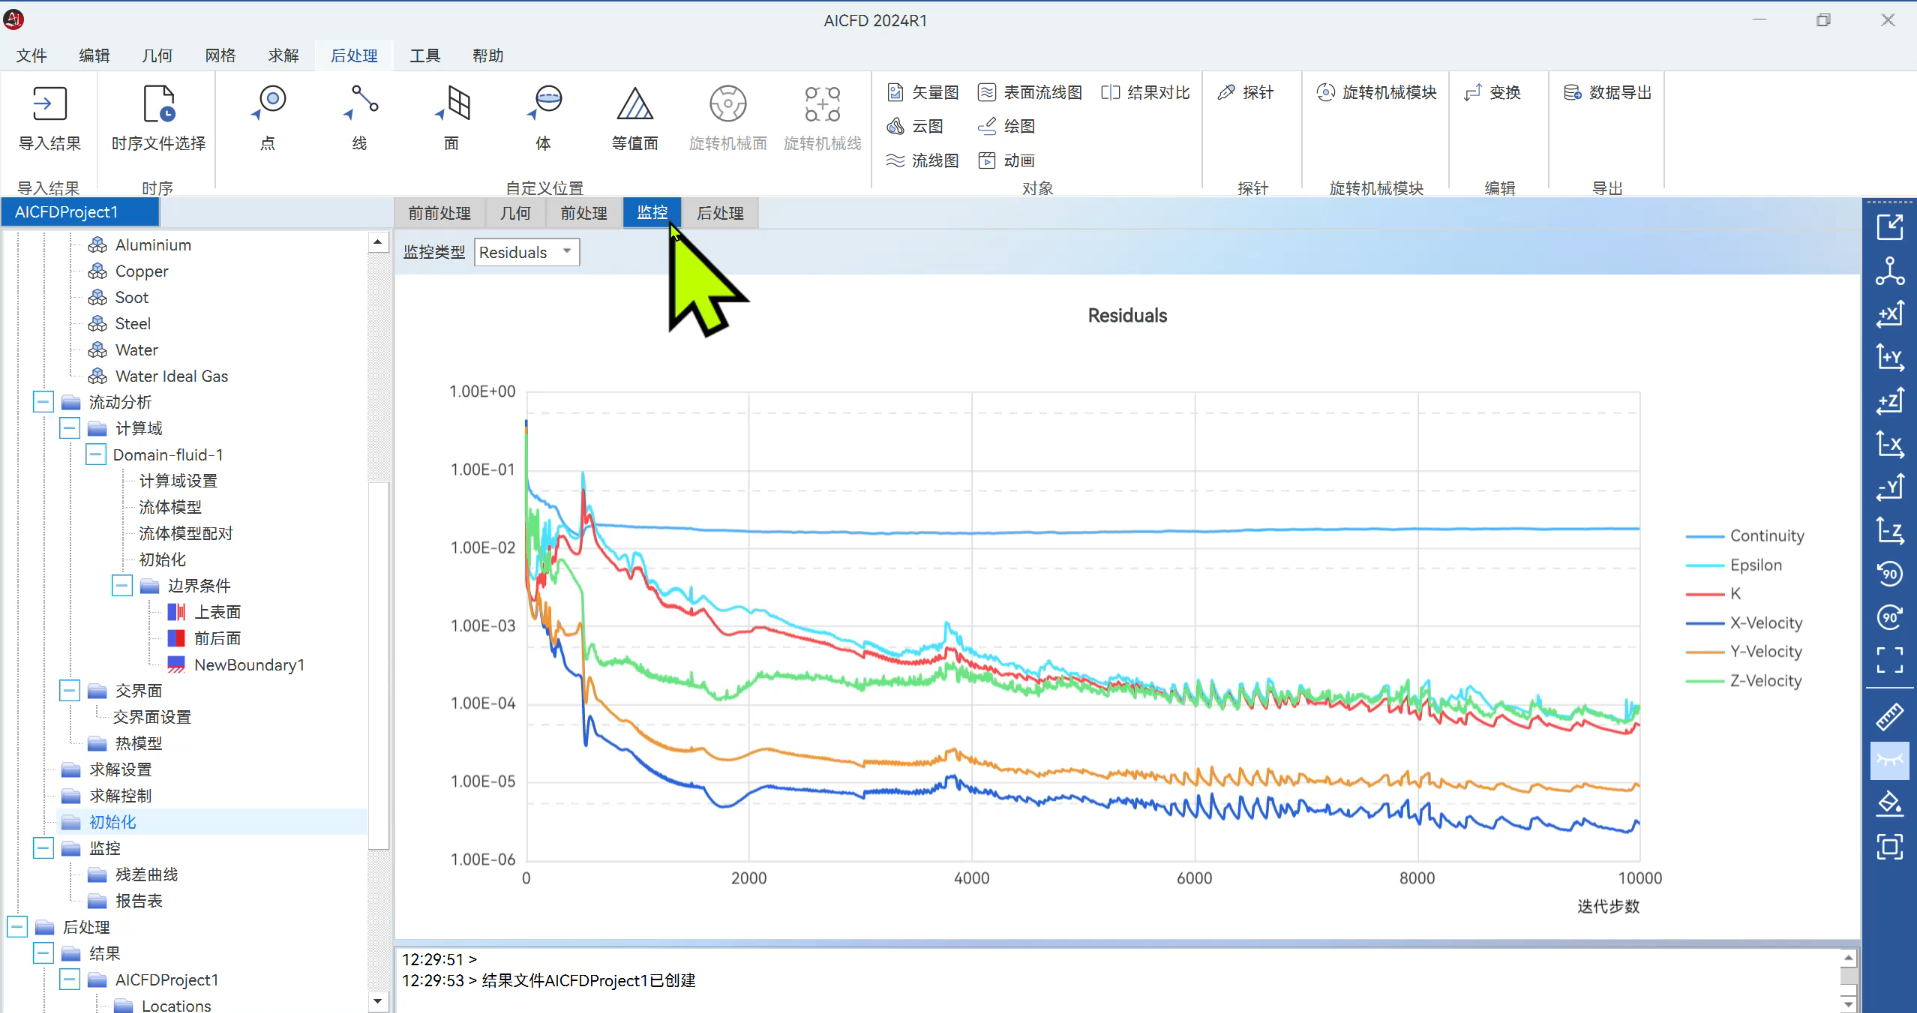Viewport: 1917px width, 1013px height.
Task: Open the Contour (云图) tool
Action: 915,126
